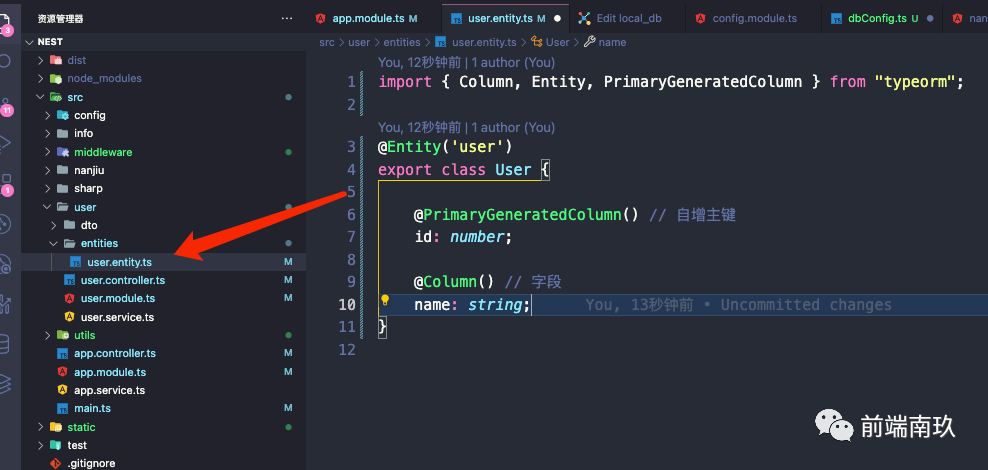Click the lightbulb quick-fix icon on line 10

384,301
